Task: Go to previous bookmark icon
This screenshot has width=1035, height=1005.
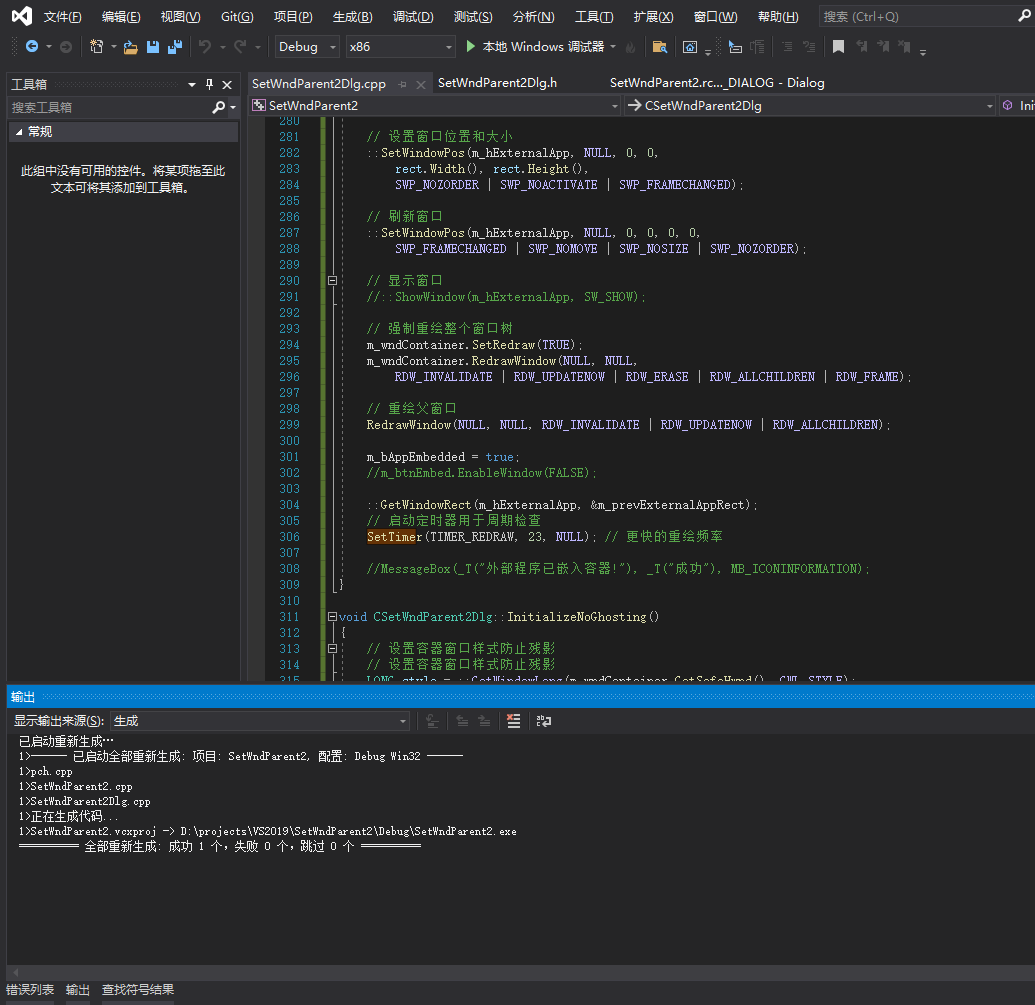Action: 862,46
